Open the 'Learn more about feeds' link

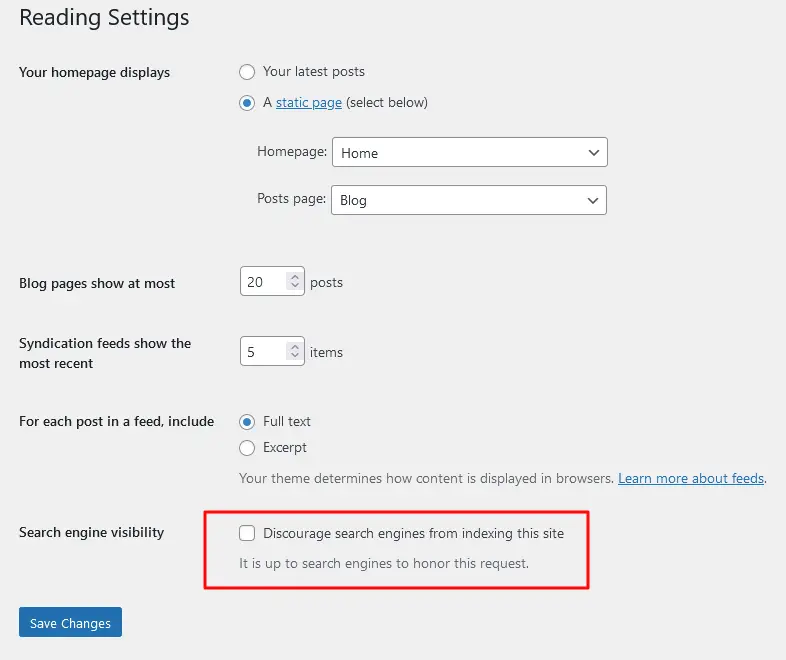691,479
